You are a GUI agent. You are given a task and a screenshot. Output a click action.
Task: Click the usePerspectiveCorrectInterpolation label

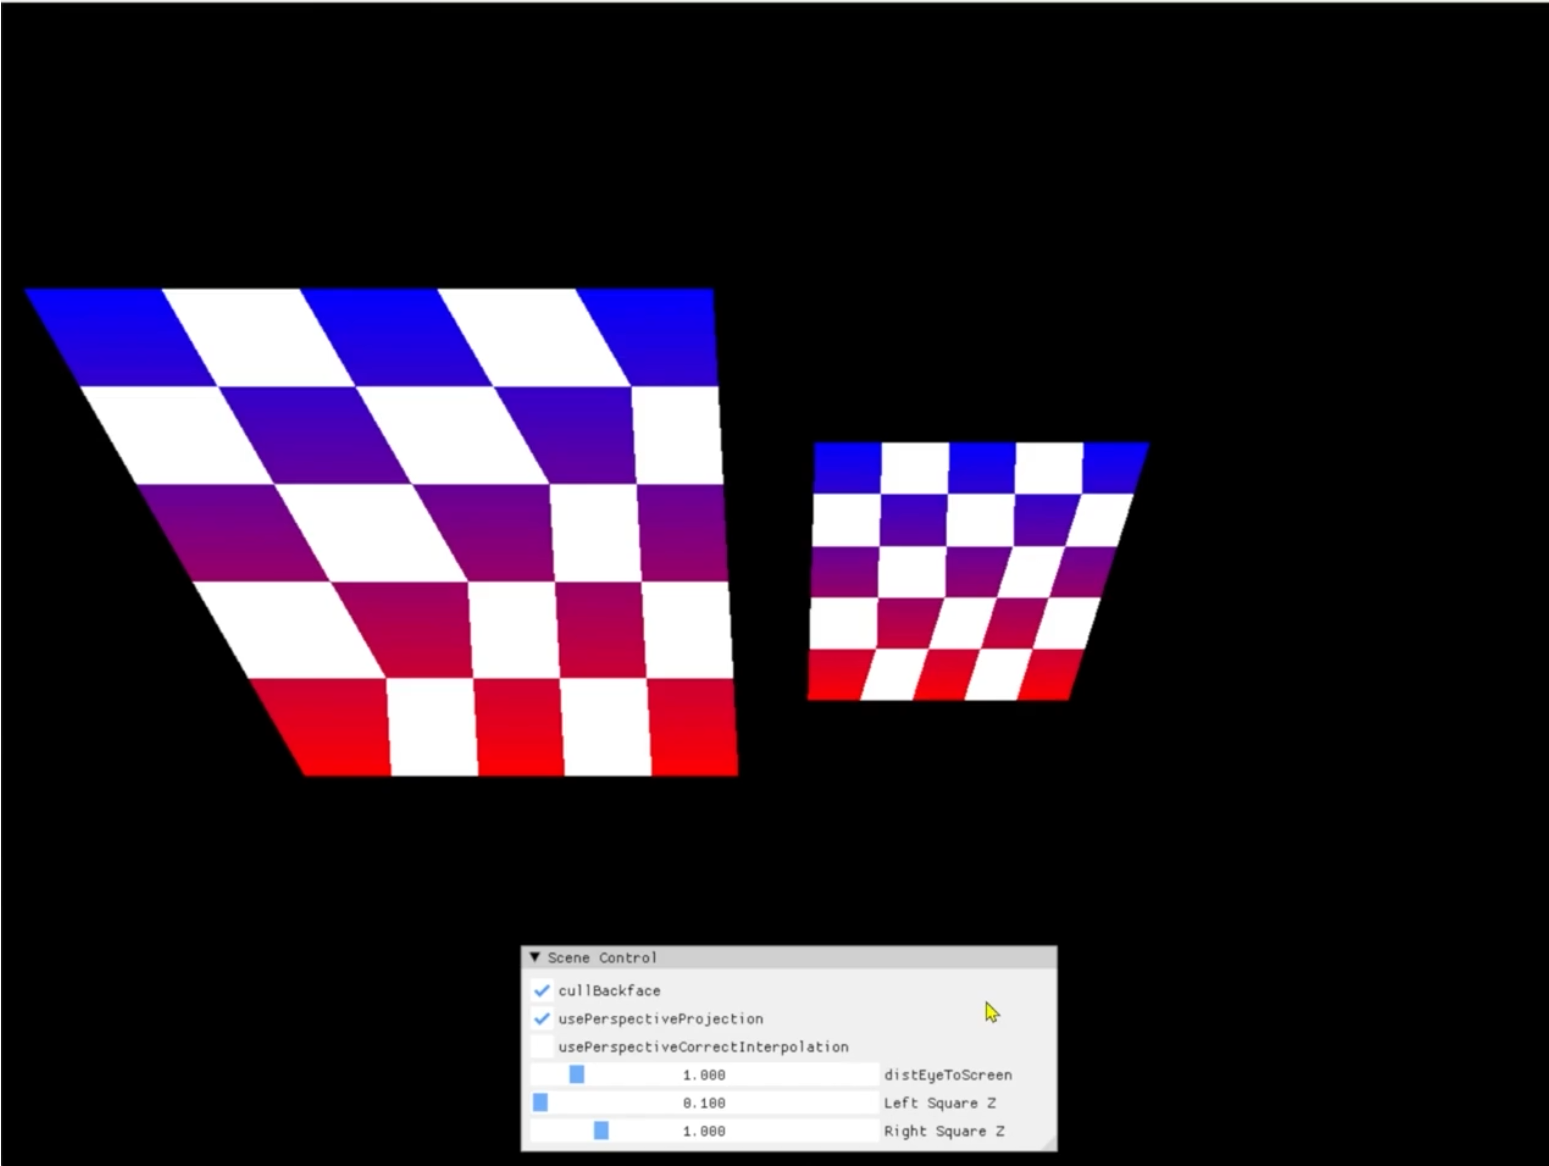click(x=703, y=1046)
